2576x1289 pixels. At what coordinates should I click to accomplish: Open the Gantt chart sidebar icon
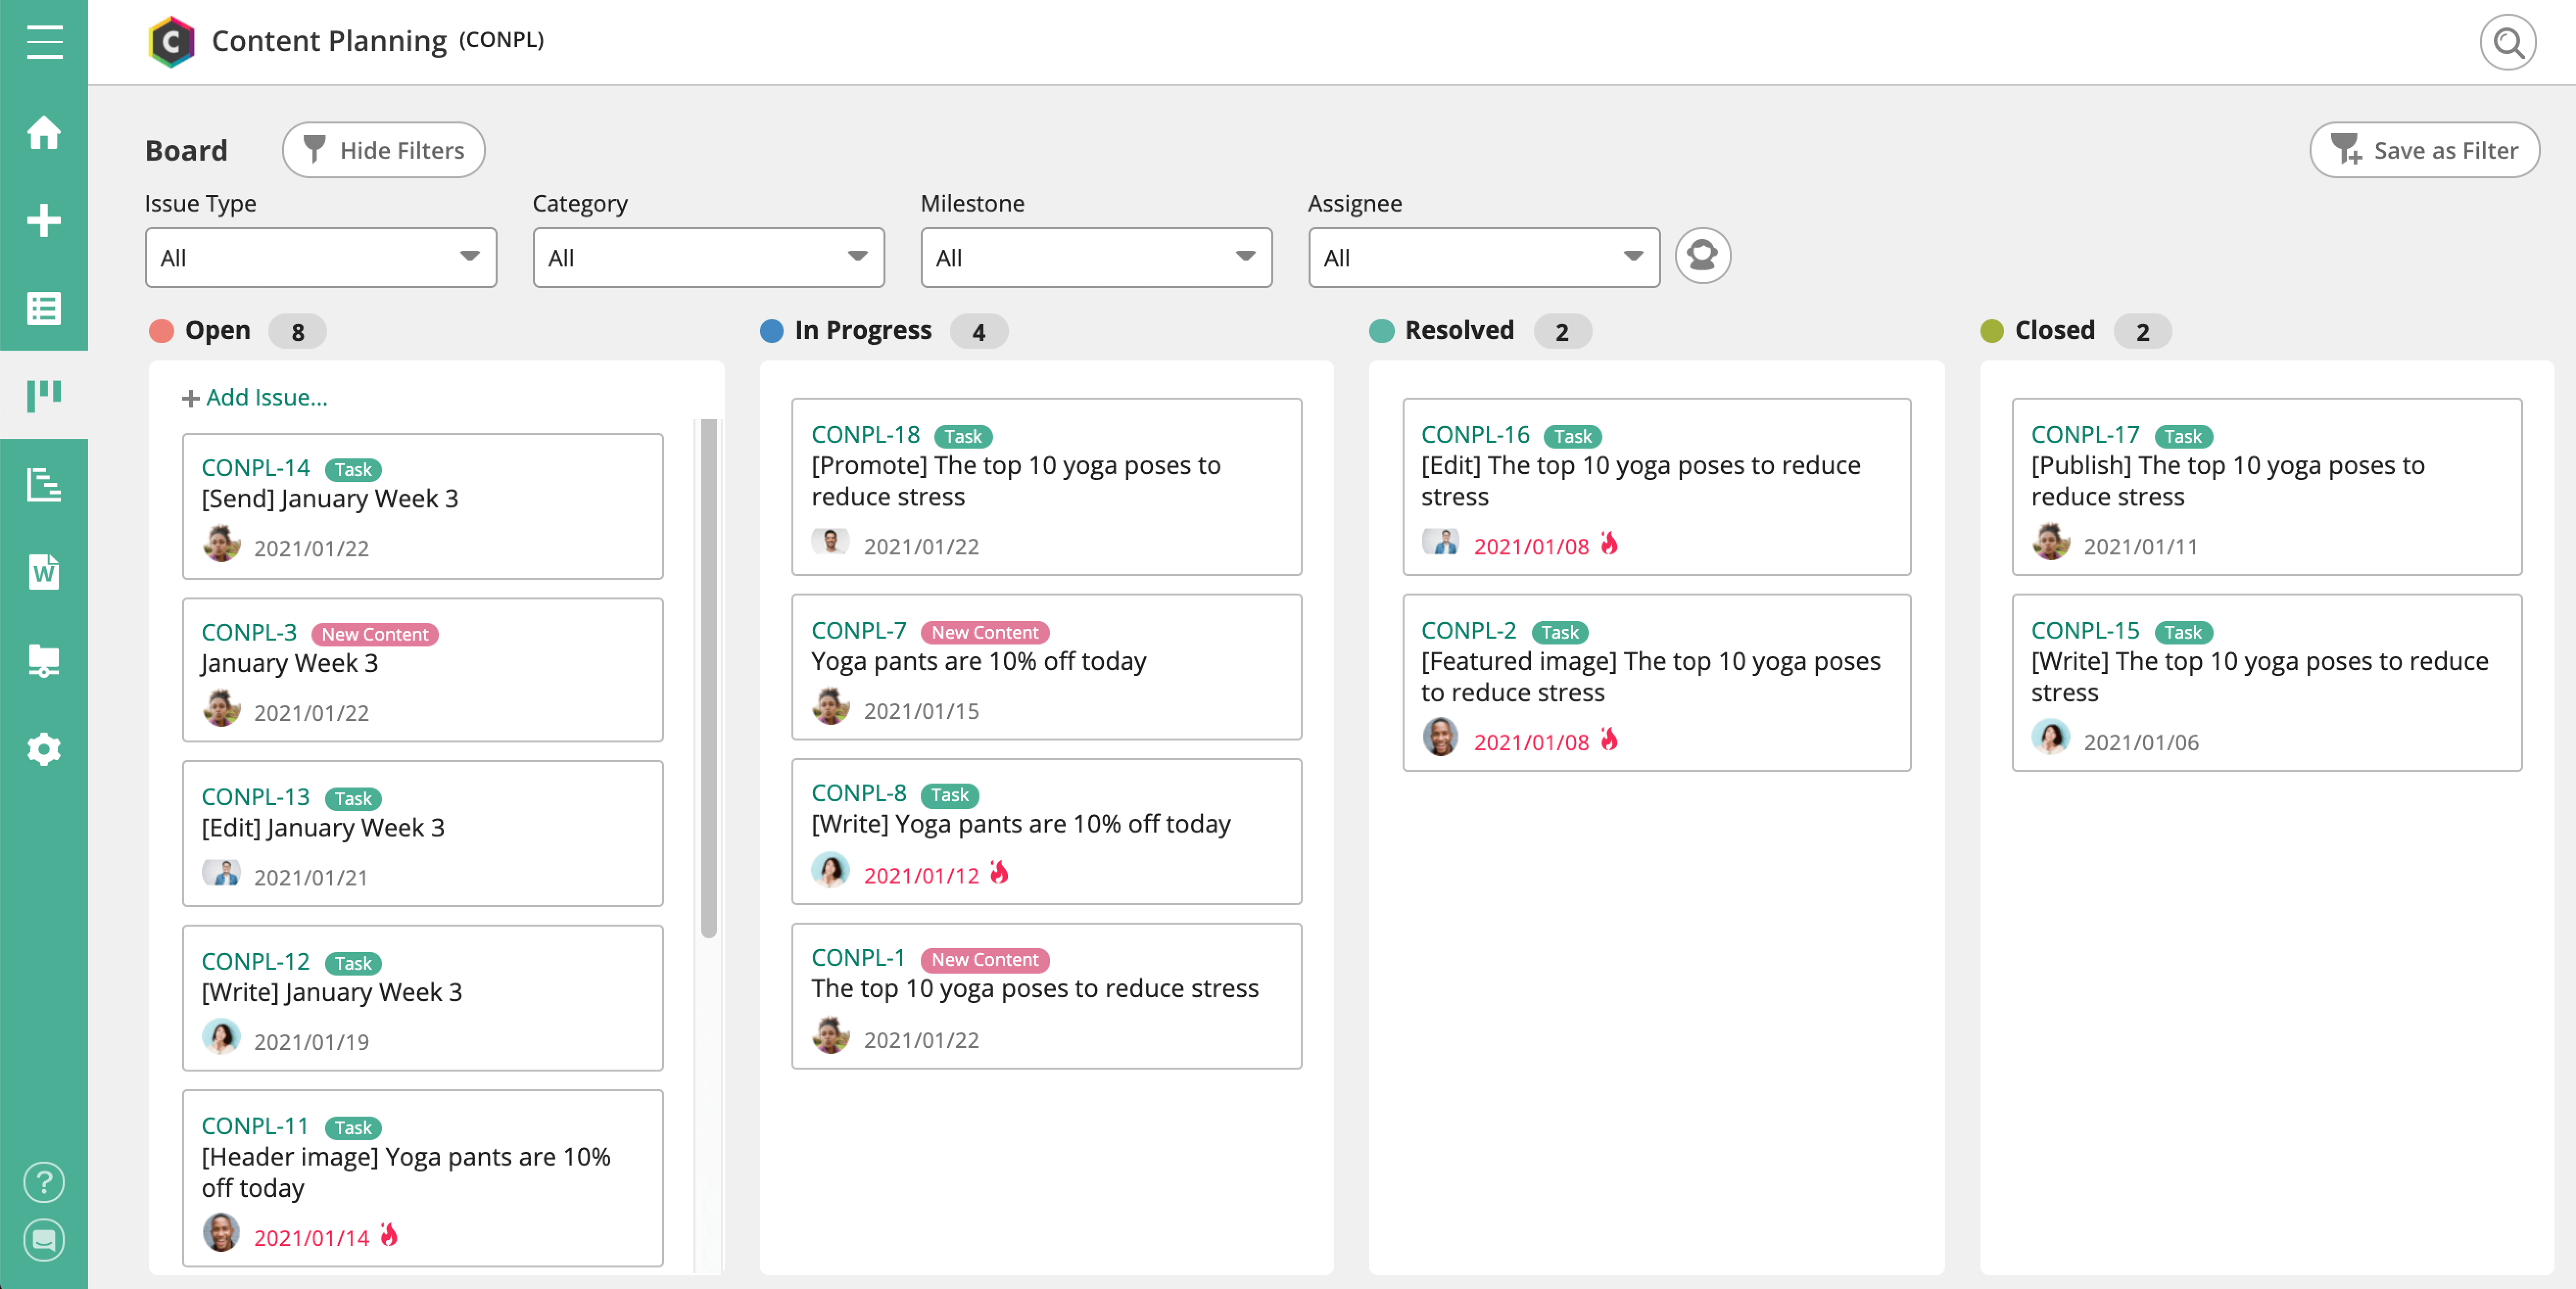pyautogui.click(x=44, y=485)
